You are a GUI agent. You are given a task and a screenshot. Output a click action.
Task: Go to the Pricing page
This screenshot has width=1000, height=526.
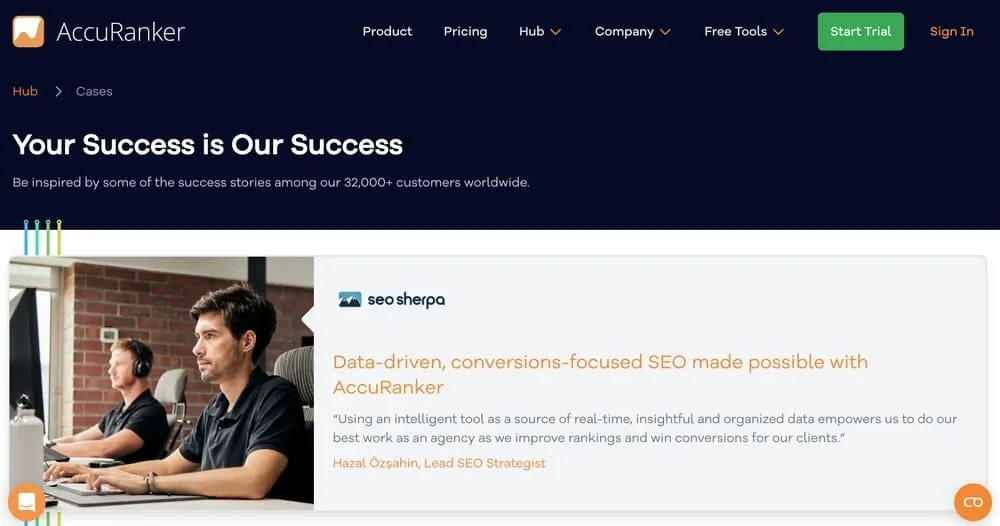(x=465, y=31)
